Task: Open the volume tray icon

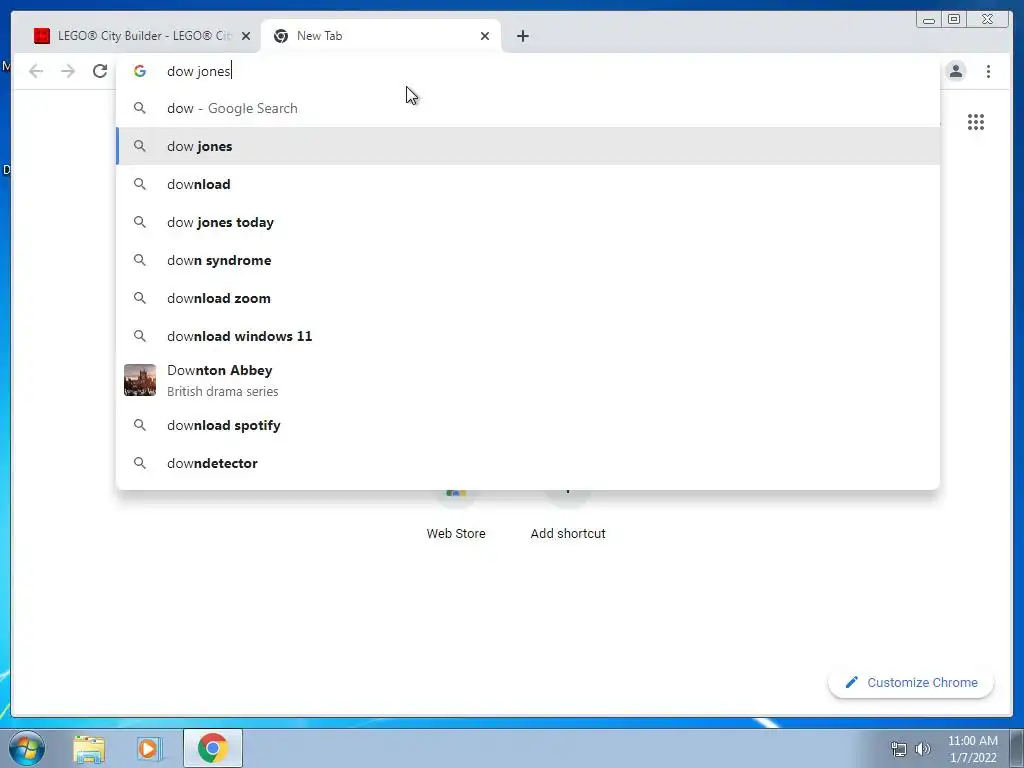Action: (x=922, y=749)
